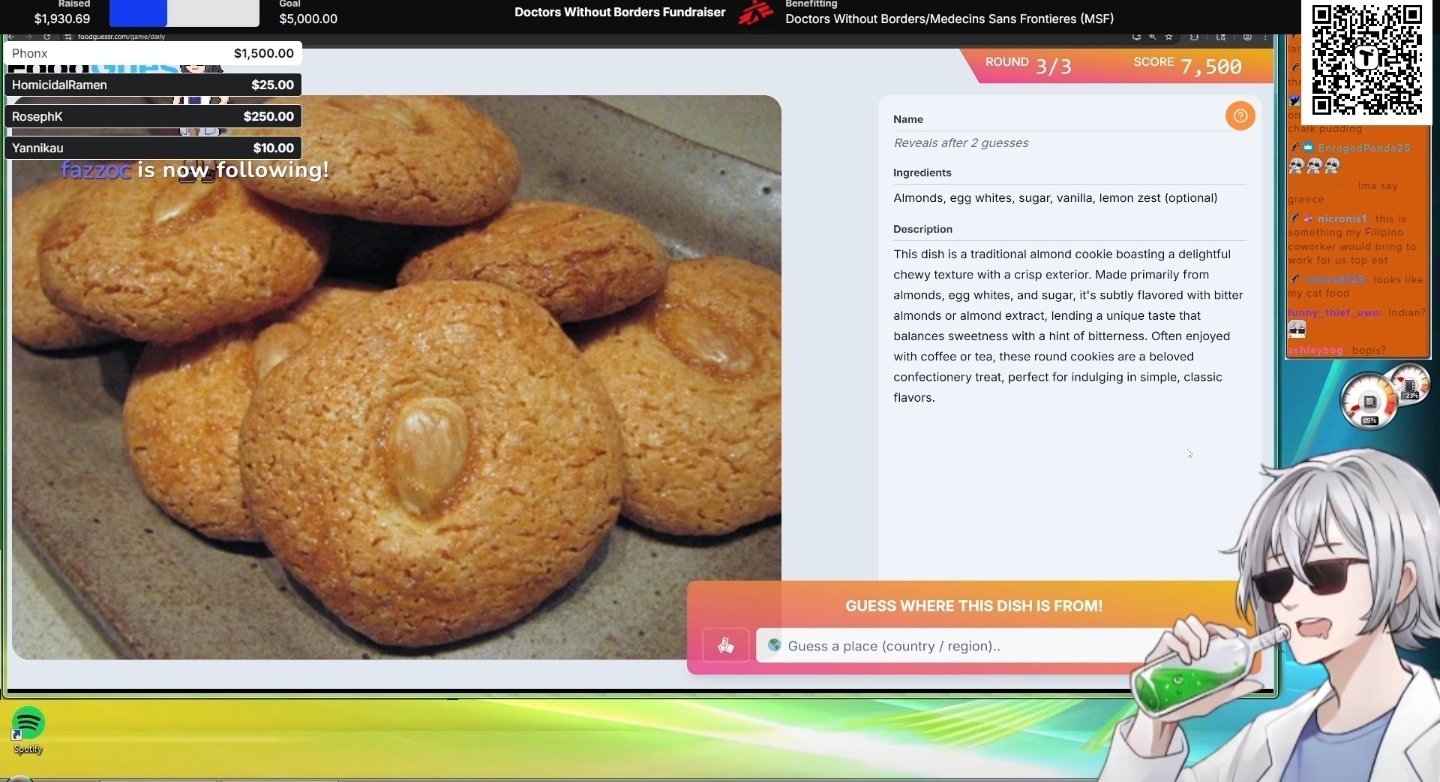Click the globe icon in the guess field
Screen dimensions: 1440x782
pyautogui.click(x=774, y=645)
